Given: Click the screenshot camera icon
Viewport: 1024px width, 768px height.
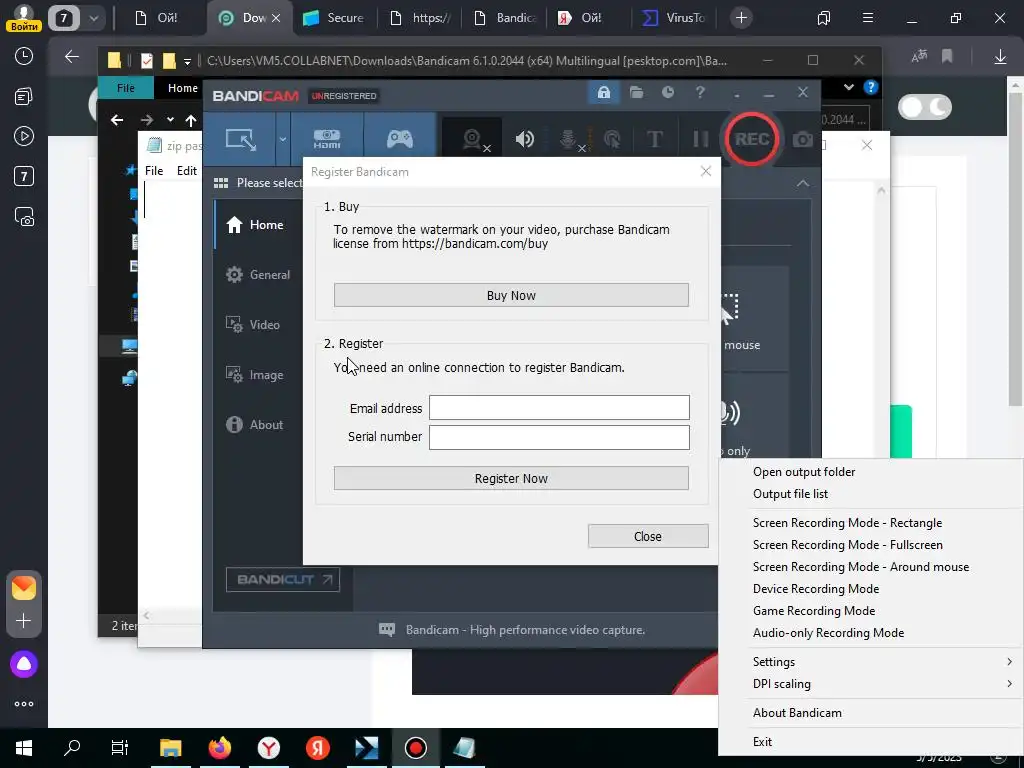Looking at the screenshot, I should pos(803,139).
